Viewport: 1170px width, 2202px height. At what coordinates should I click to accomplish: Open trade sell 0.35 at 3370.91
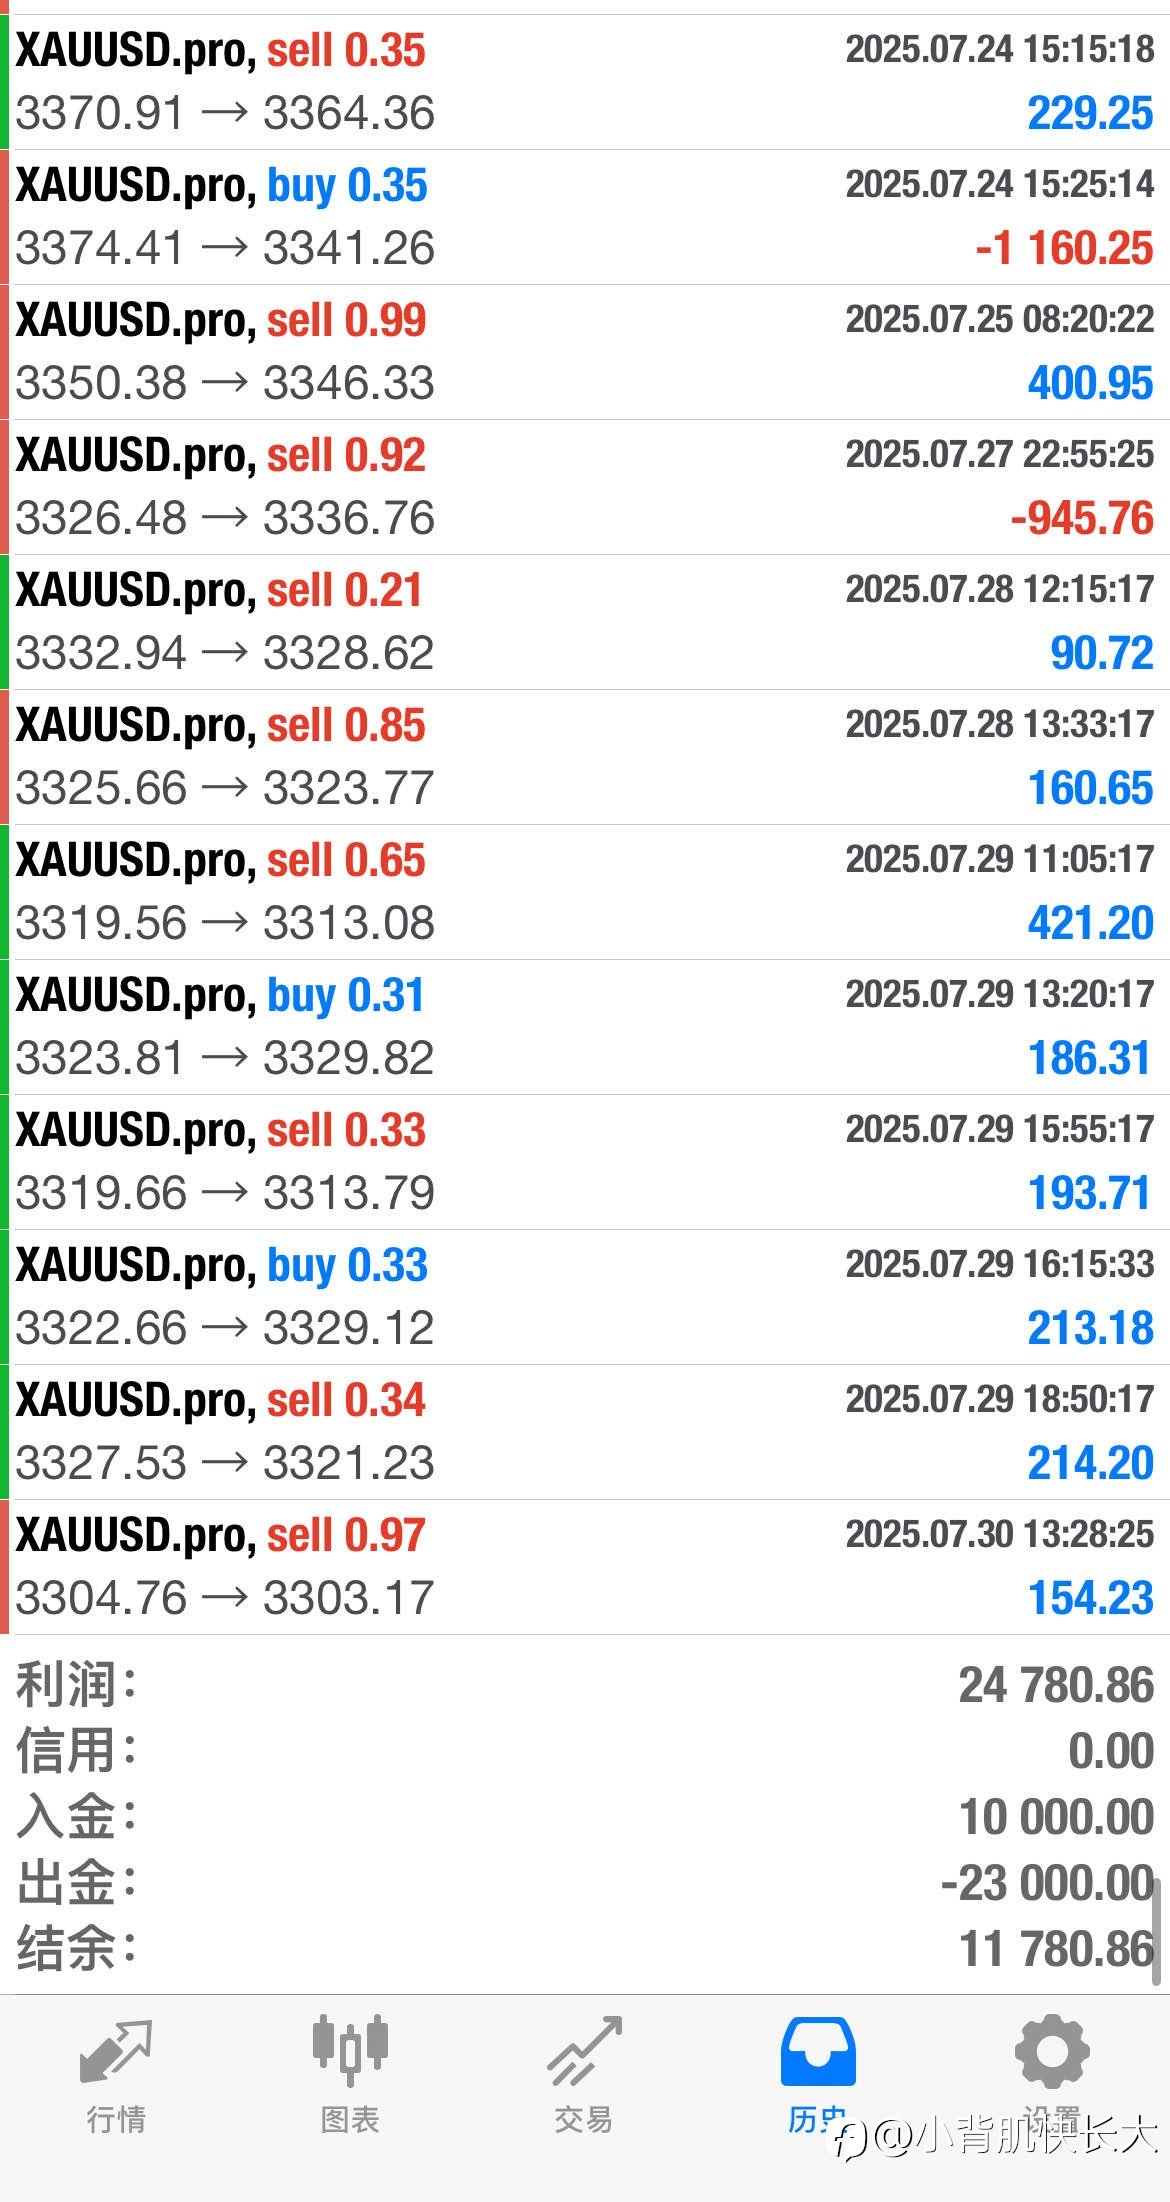[x=585, y=82]
